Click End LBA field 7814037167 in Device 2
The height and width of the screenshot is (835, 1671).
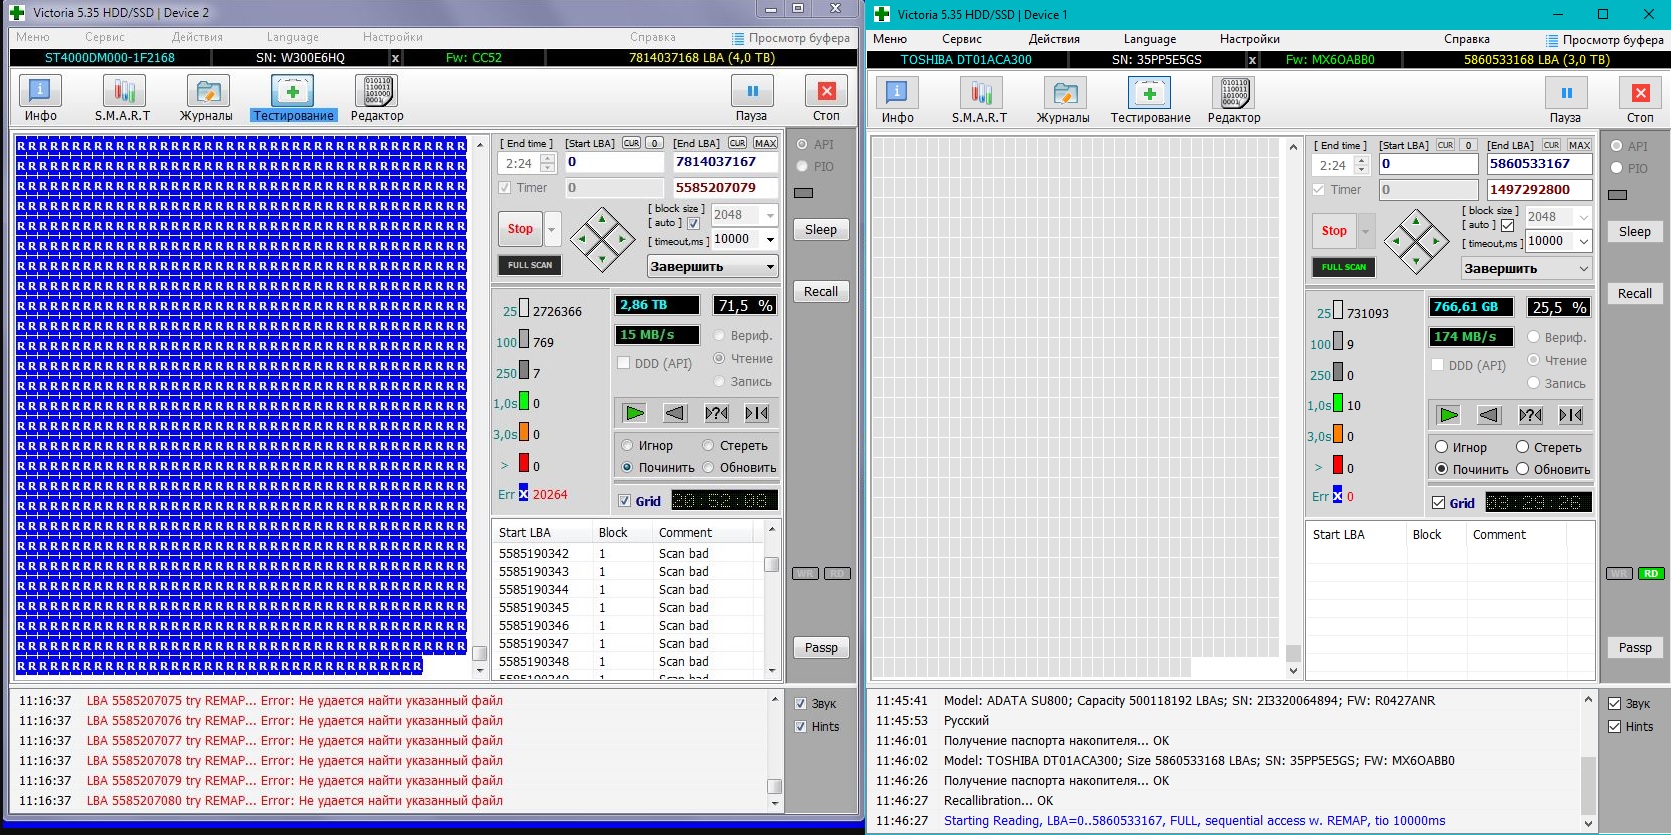724,162
